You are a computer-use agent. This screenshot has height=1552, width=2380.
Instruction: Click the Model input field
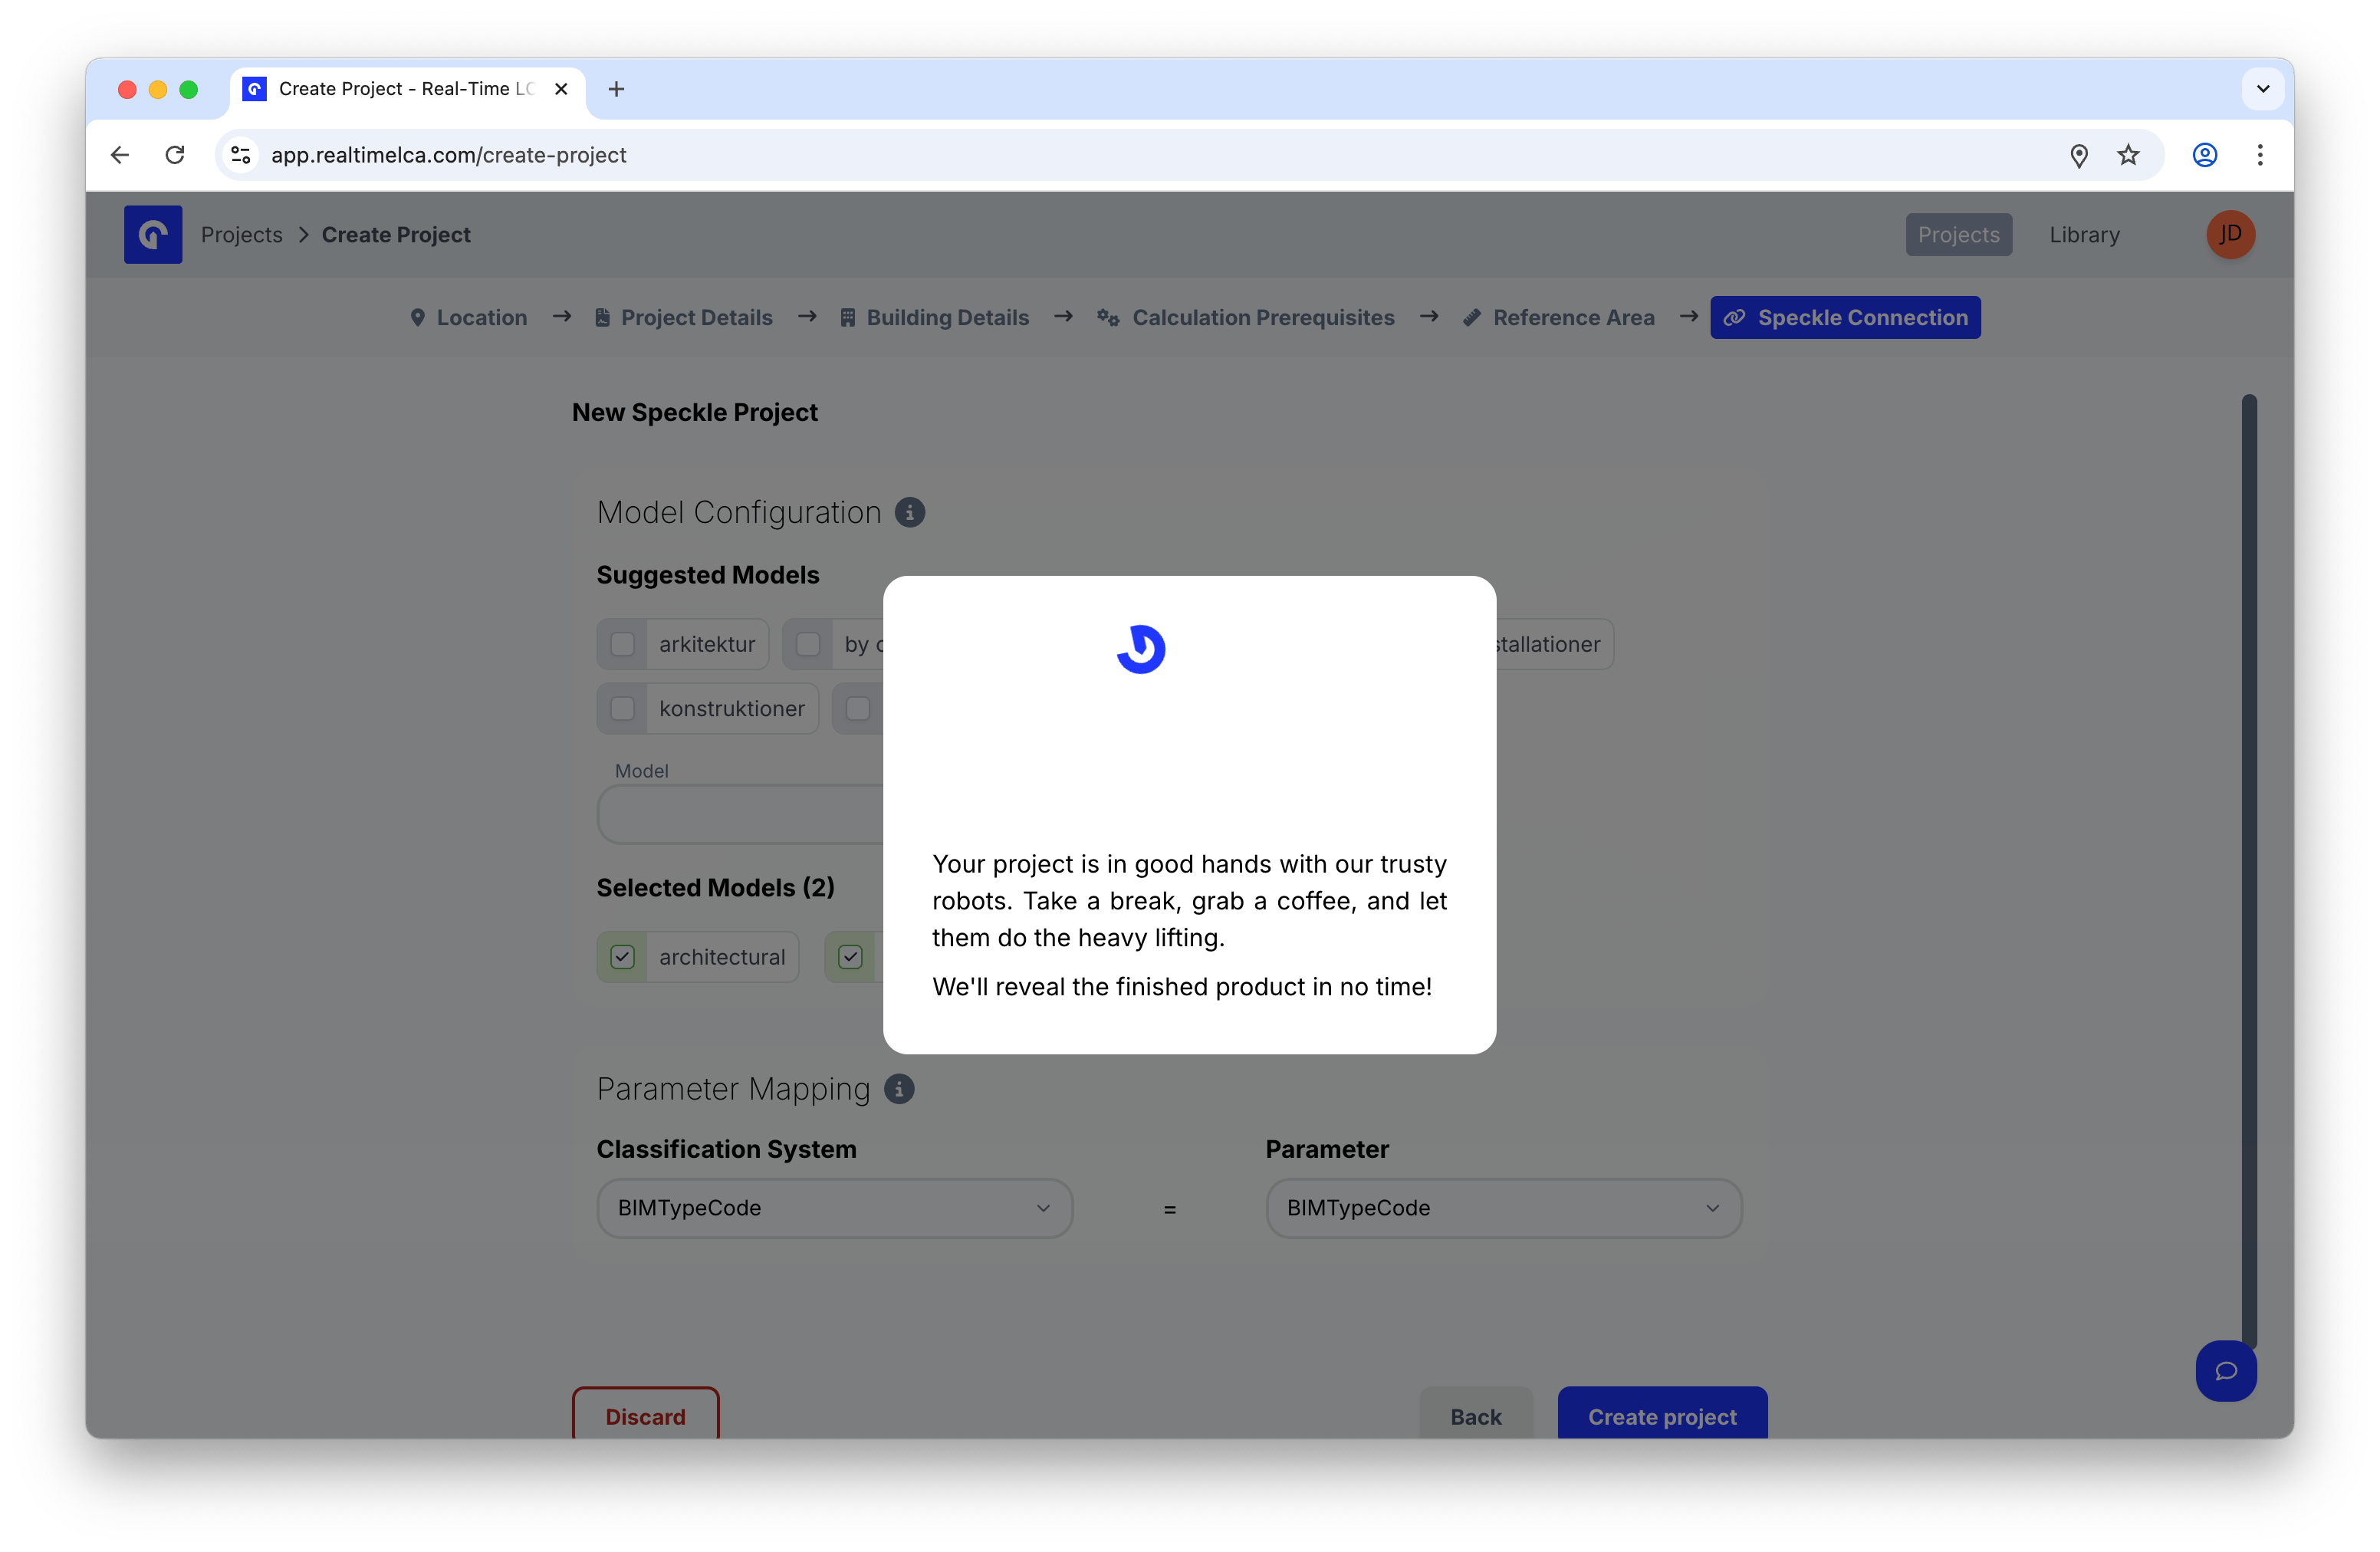740,814
